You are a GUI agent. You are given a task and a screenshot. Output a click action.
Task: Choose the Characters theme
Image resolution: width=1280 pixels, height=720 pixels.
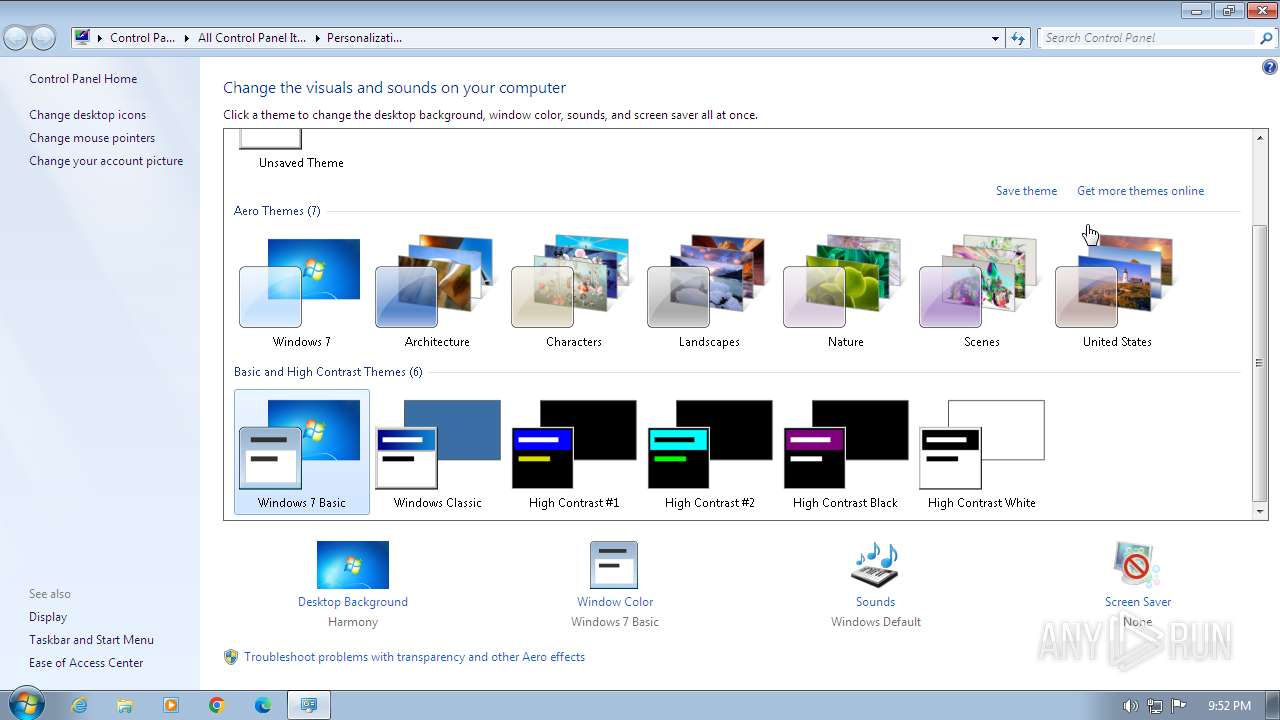573,292
